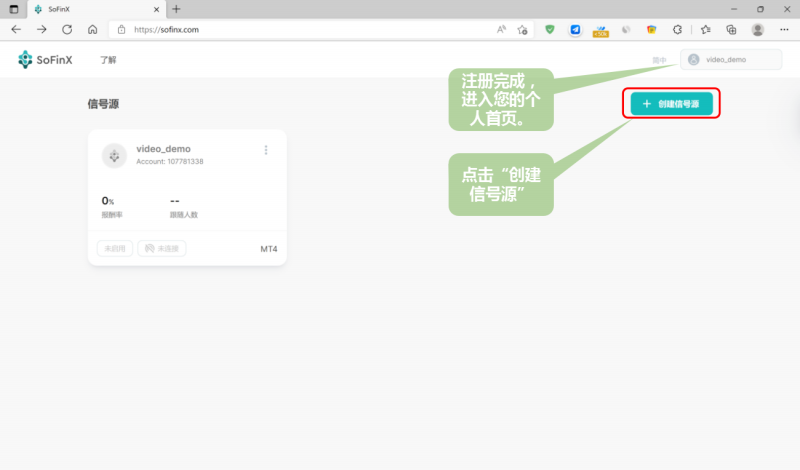Open the video_demo user account dropdown
This screenshot has height=470, width=800.
[731, 59]
